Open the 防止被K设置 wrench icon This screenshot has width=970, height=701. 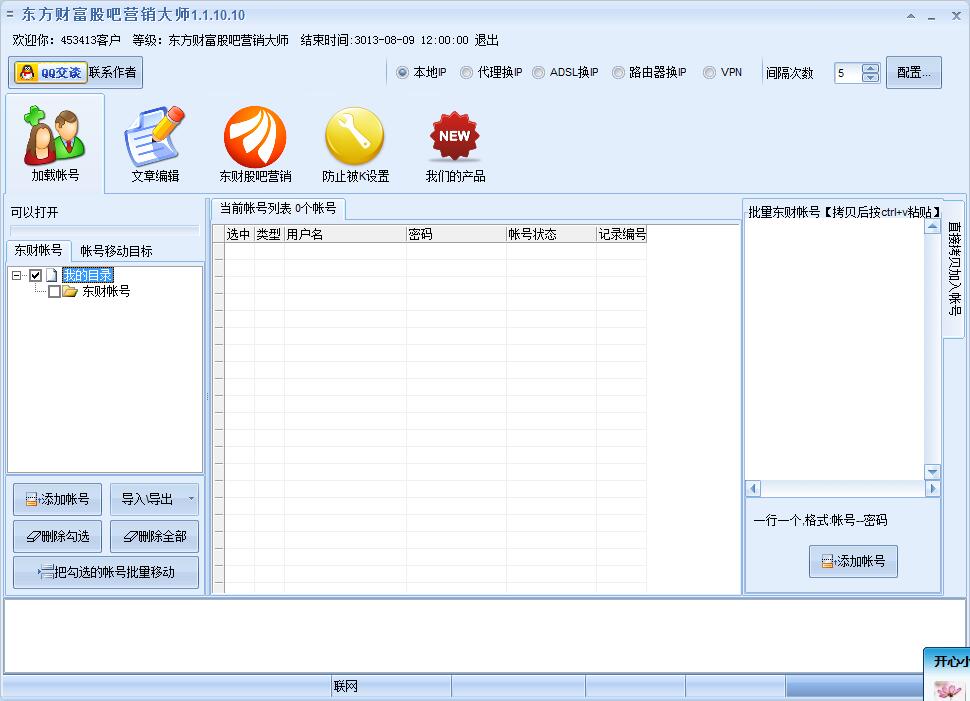[x=355, y=144]
